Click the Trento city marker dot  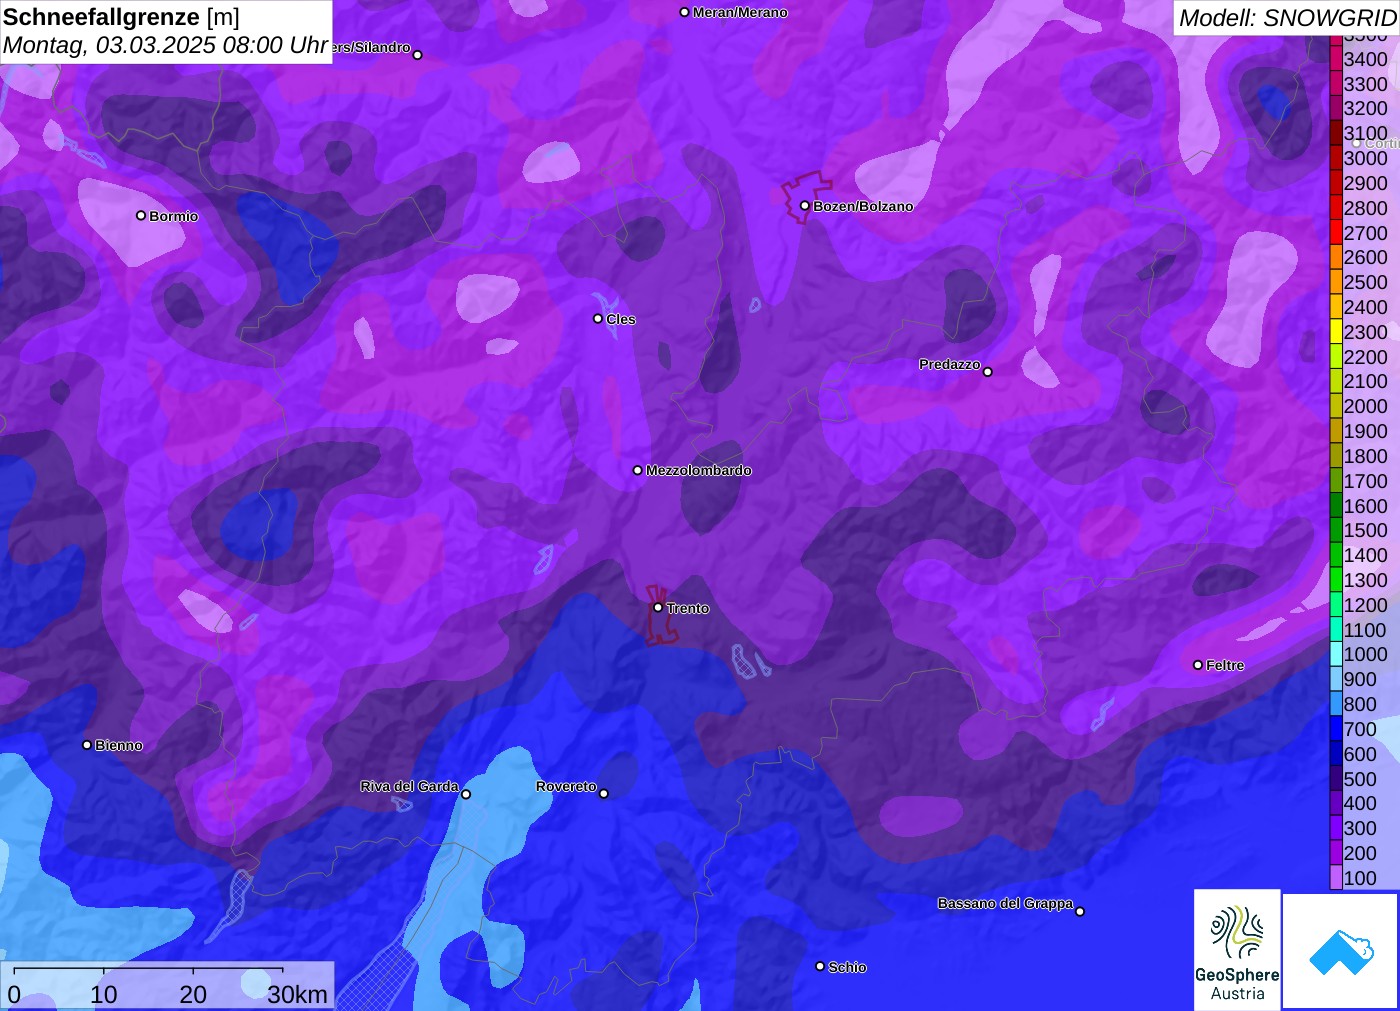[658, 607]
